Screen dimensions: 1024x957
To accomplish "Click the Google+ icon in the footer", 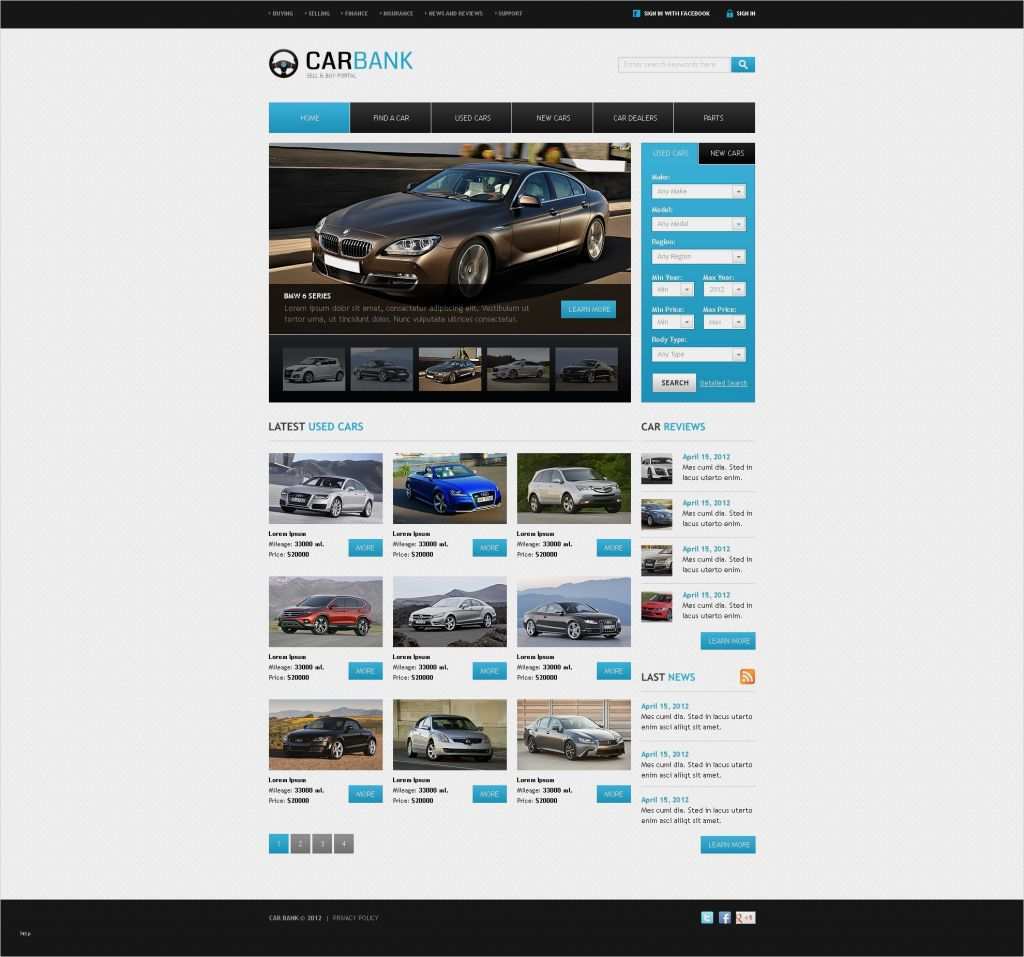I will pos(746,917).
